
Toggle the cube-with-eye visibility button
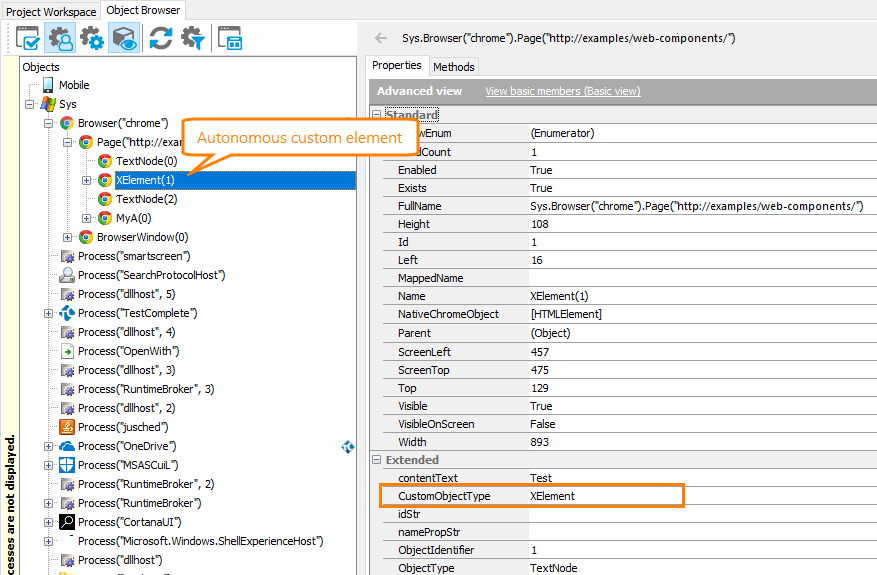click(124, 38)
